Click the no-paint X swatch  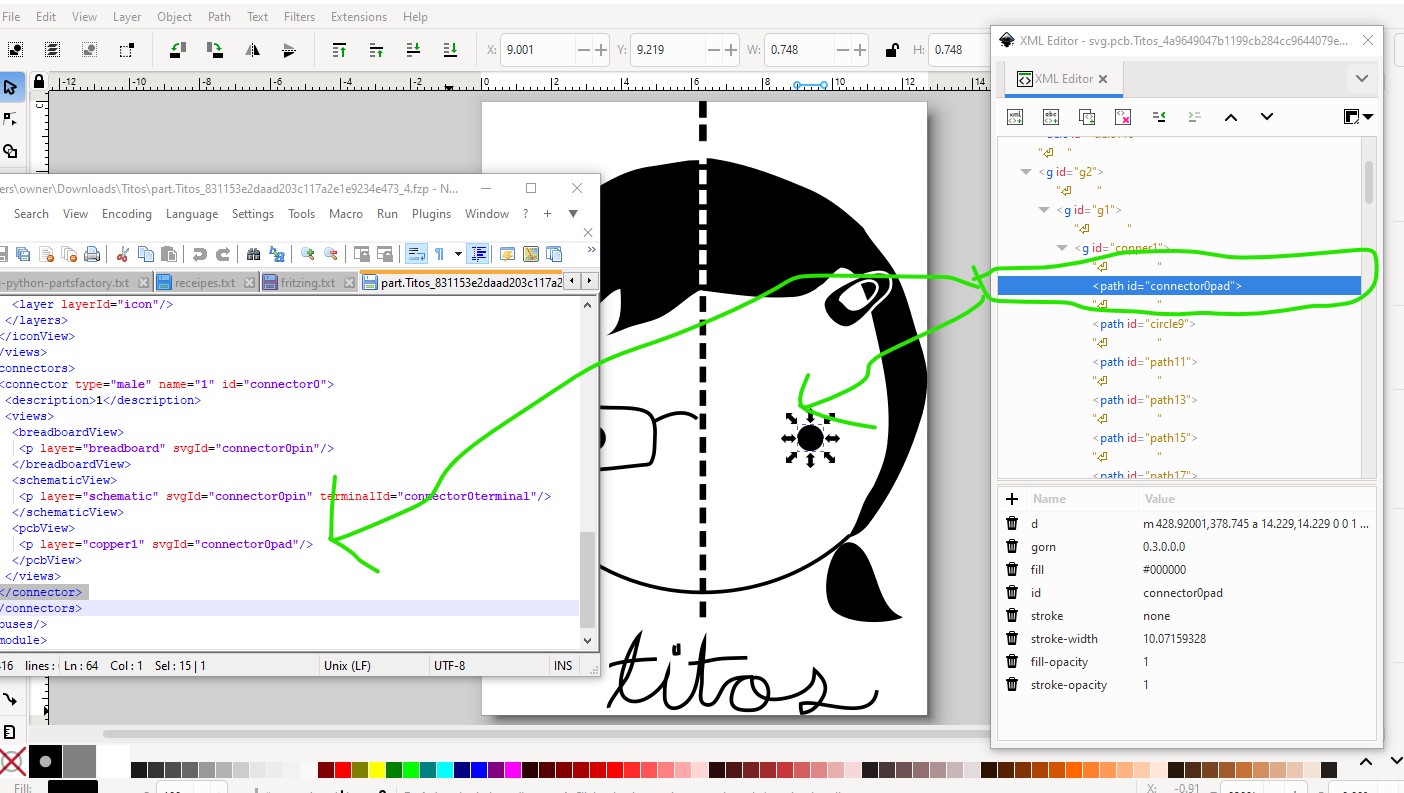[12, 762]
